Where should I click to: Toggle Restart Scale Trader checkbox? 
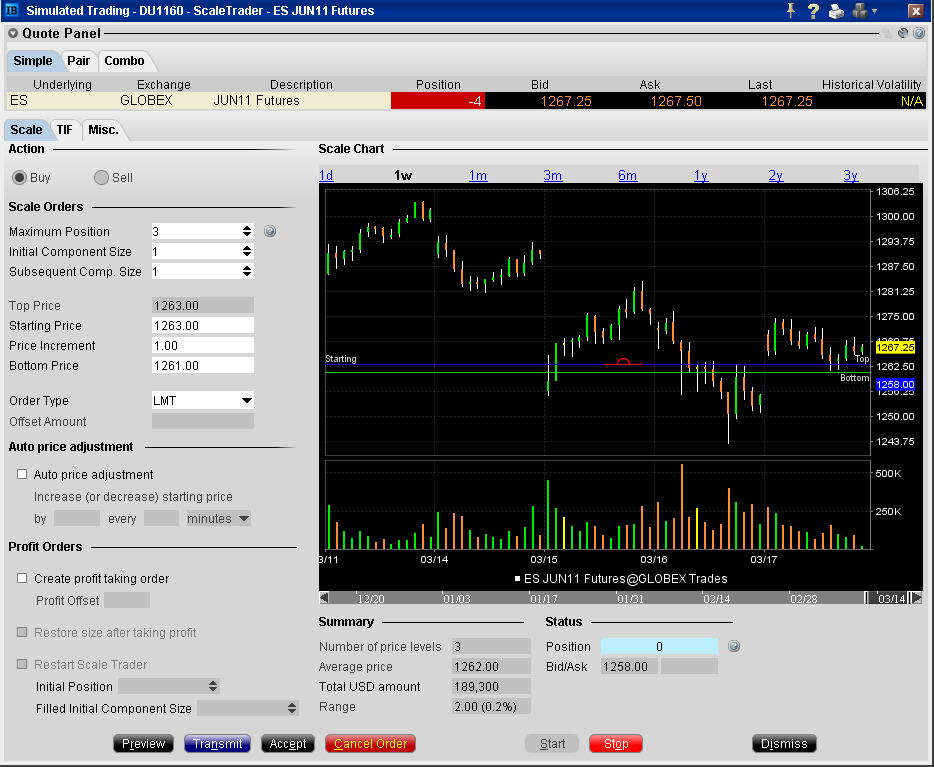tap(22, 663)
